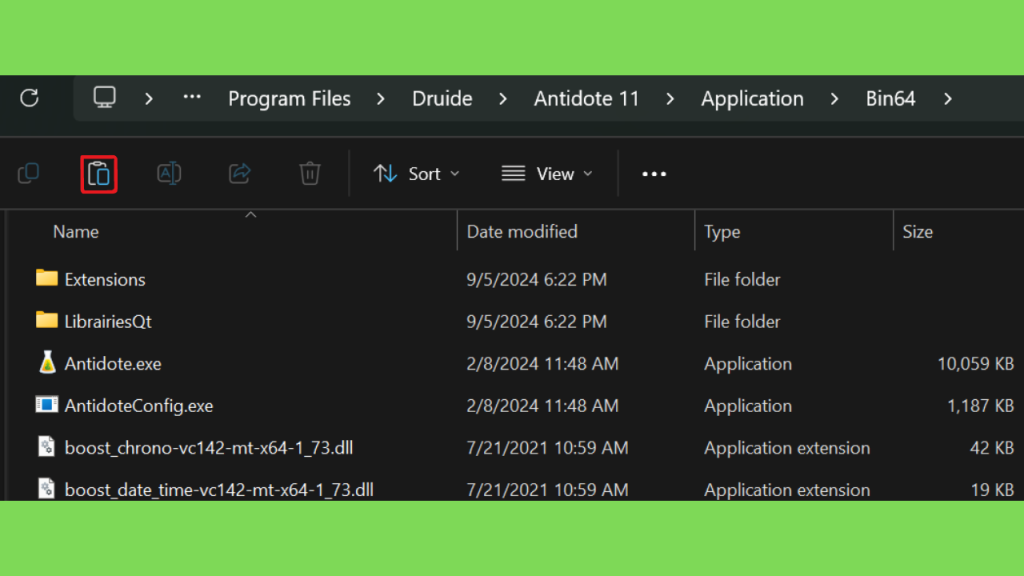Click Antidote.exe's date 2/8/2024 11:48 AM
The width and height of the screenshot is (1024, 576).
[x=542, y=364]
